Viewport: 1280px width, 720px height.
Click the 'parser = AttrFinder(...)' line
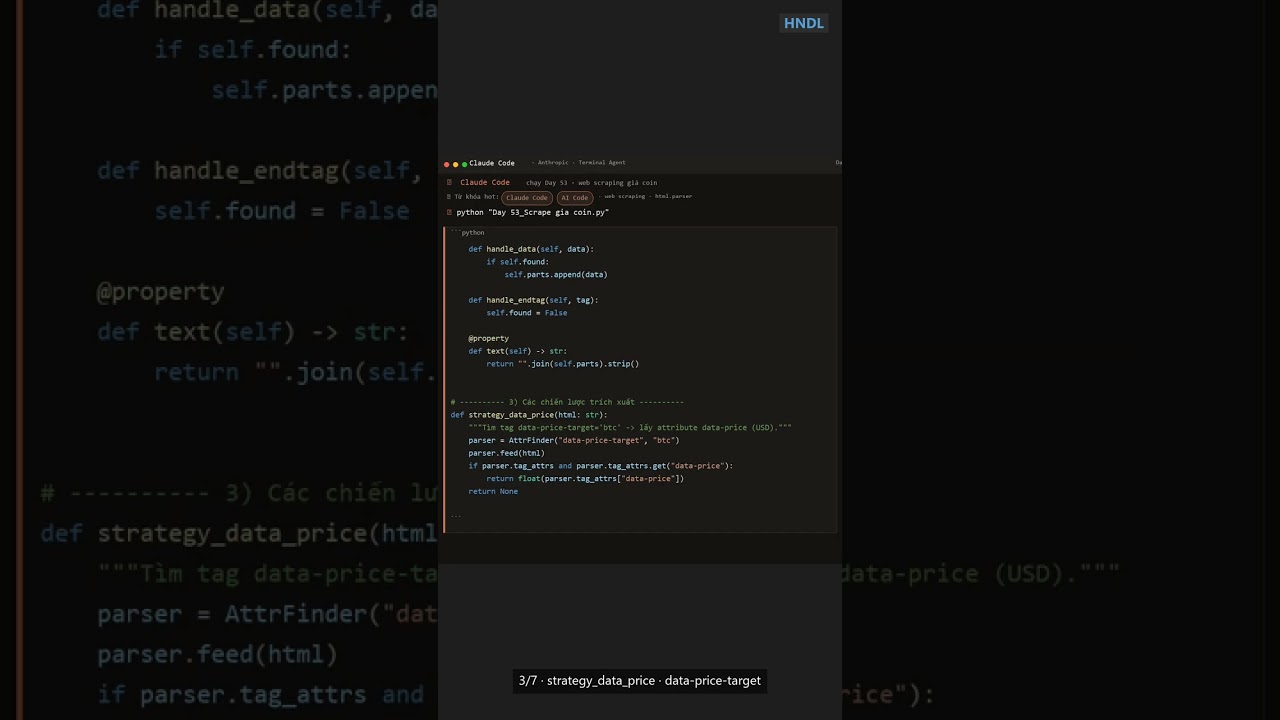[574, 440]
